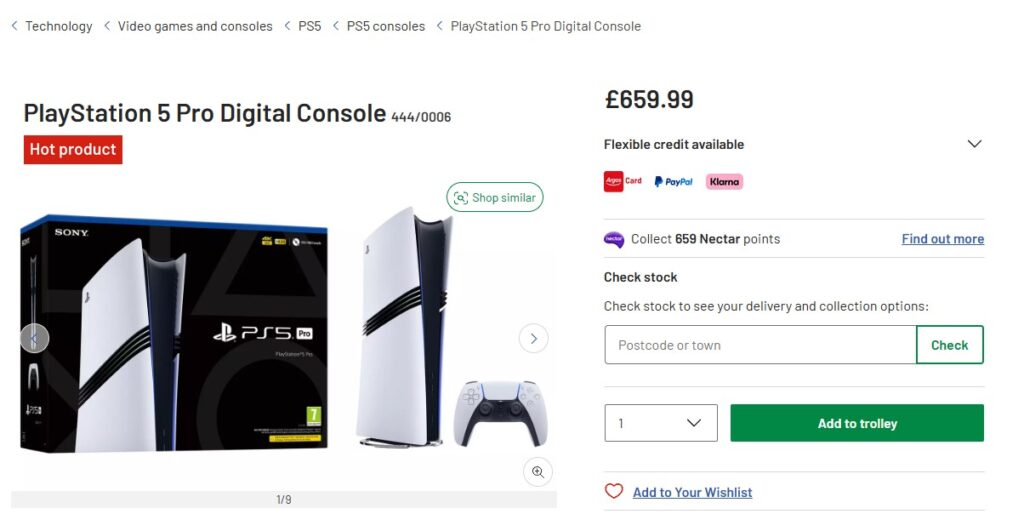
Task: Click the previous image arrow in gallery
Action: (x=34, y=338)
